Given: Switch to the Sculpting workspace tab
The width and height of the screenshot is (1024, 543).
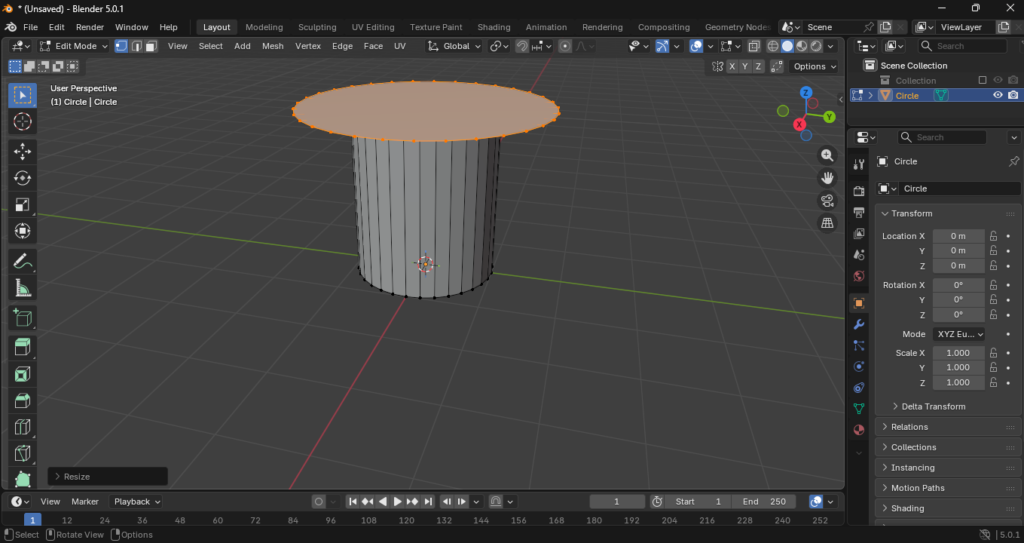Looking at the screenshot, I should click(317, 27).
